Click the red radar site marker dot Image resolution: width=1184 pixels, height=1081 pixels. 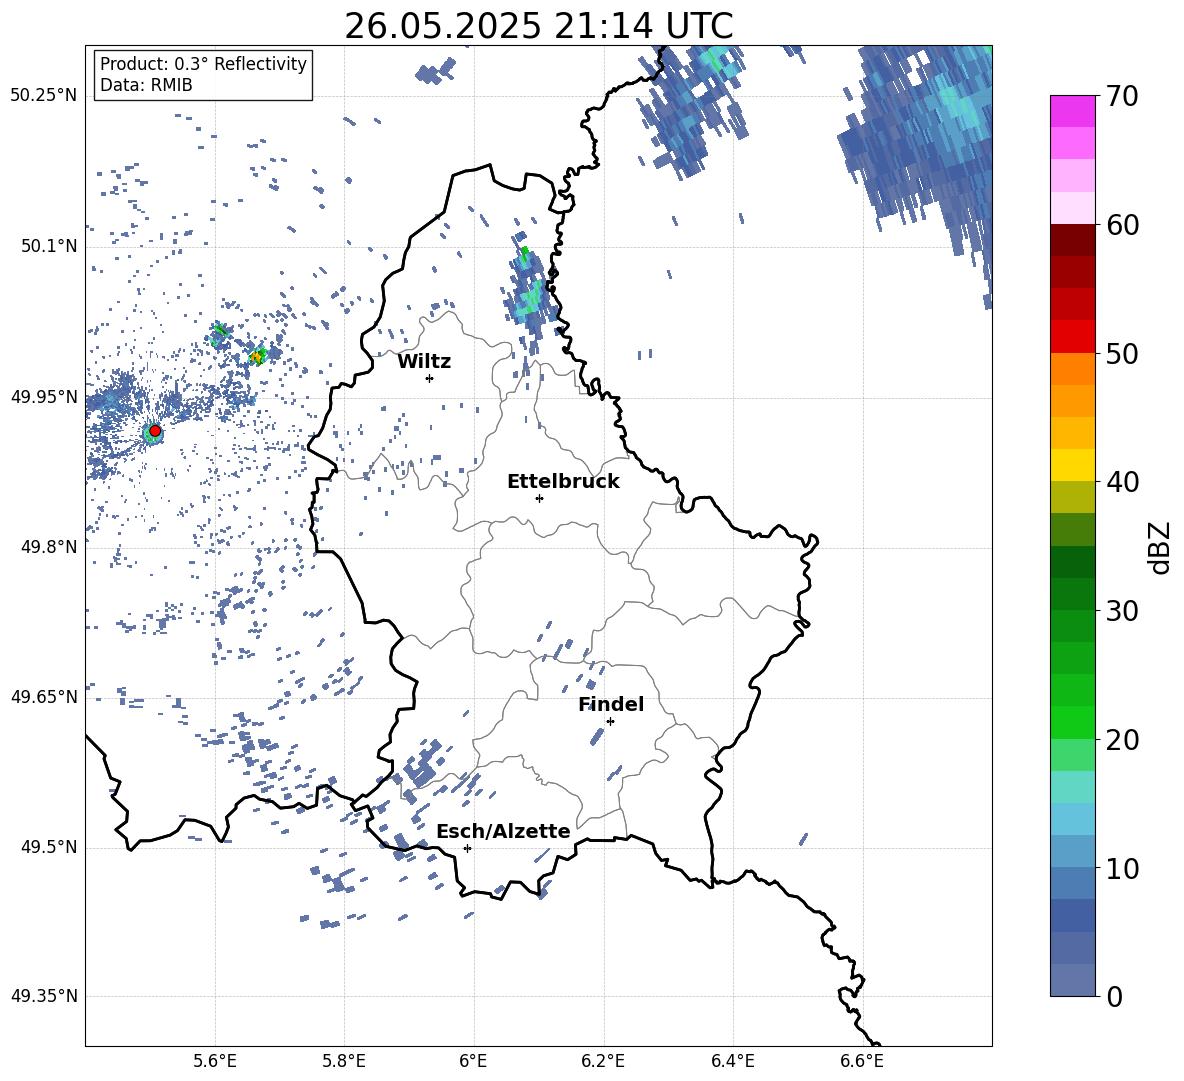[155, 431]
